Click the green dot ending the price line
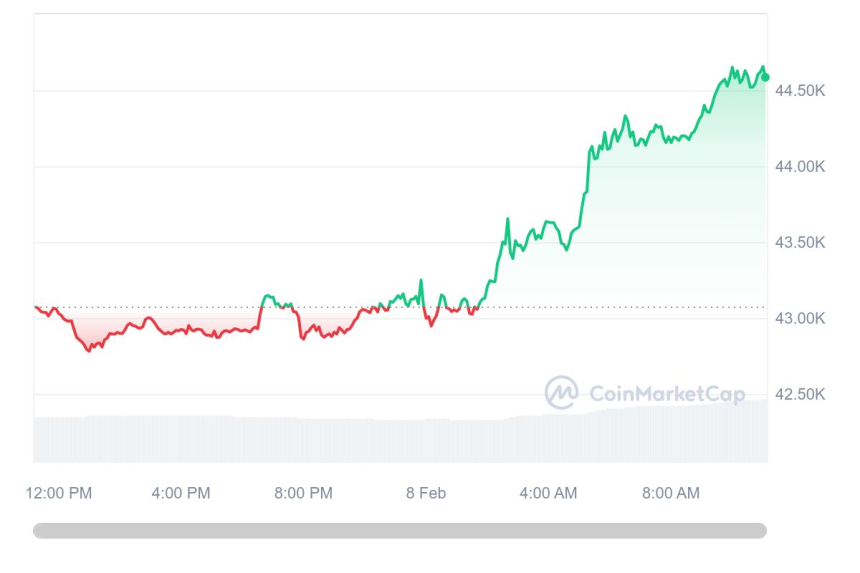860x573 pixels. tap(766, 77)
